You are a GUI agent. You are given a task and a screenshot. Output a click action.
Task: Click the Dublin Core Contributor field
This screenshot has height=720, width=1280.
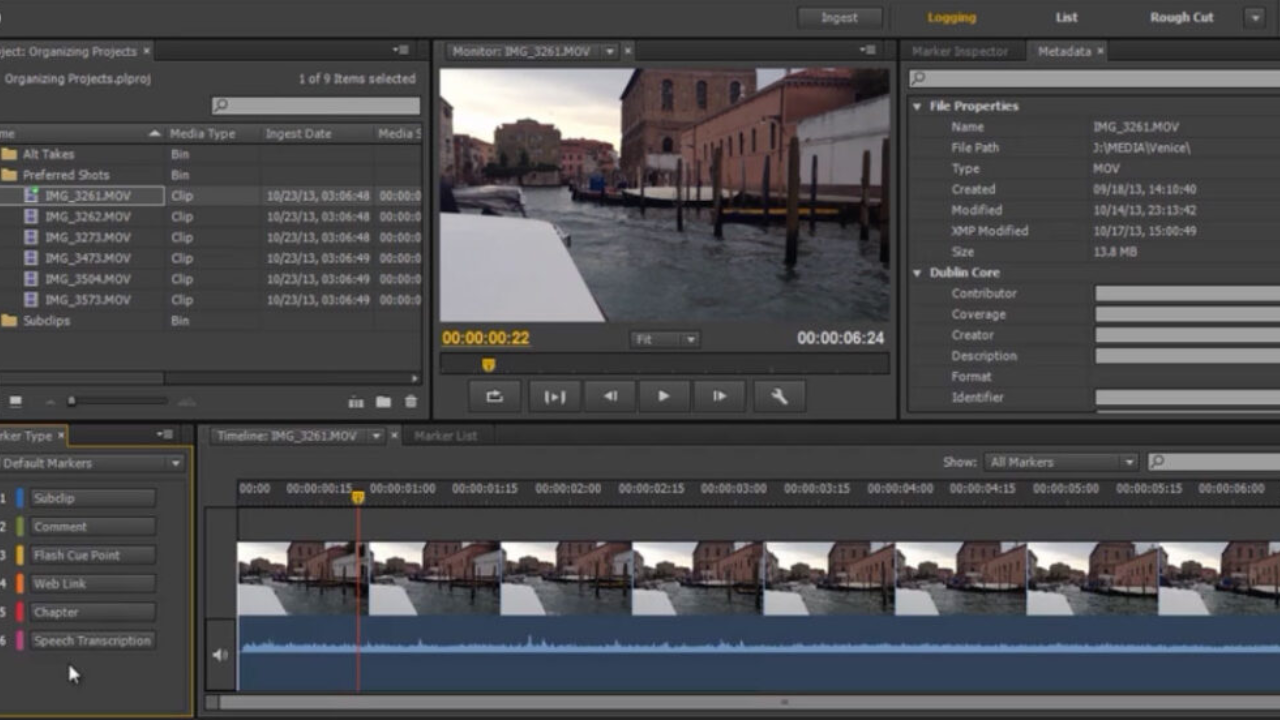click(x=1188, y=294)
